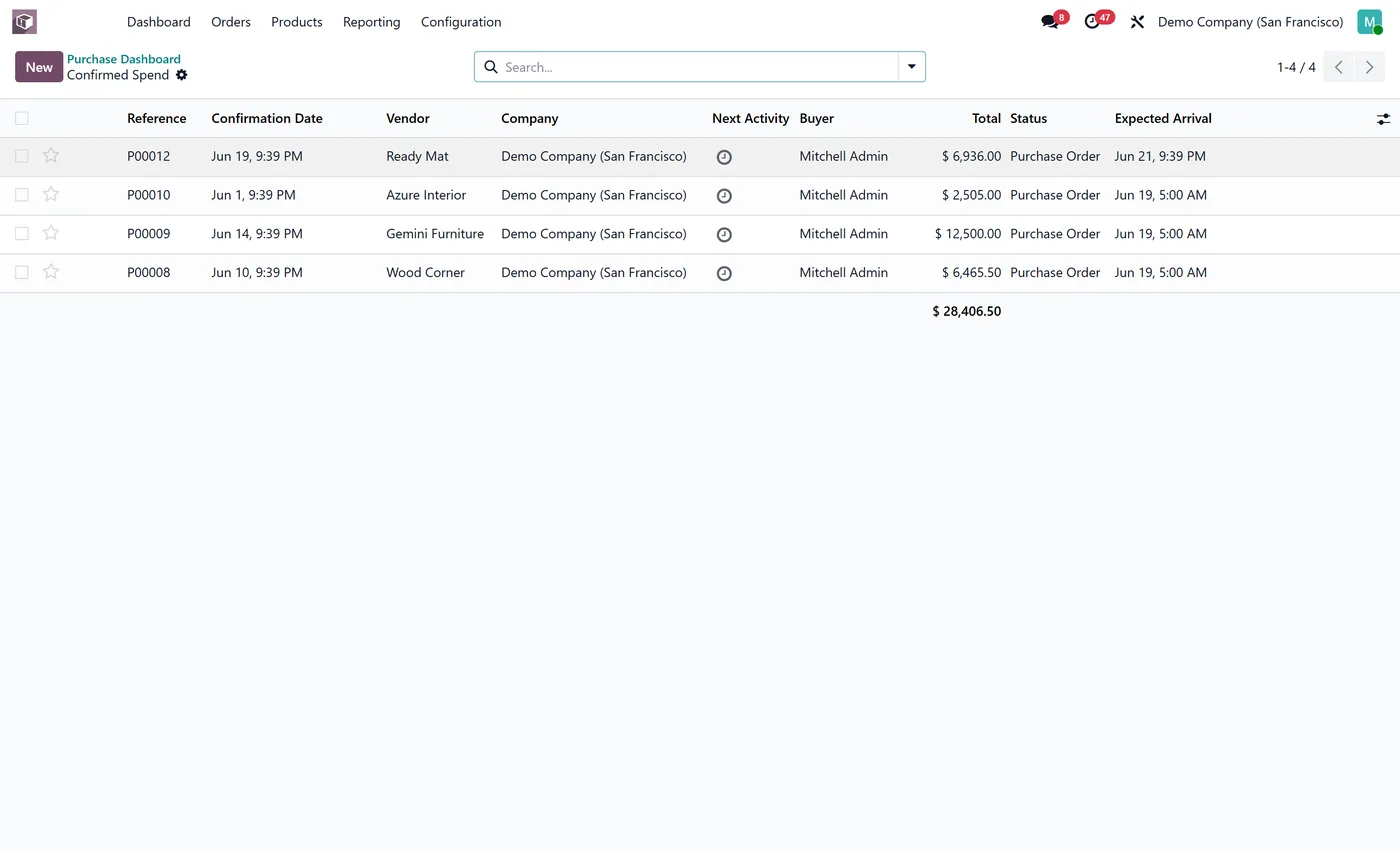Open optional columns adjust icon

[x=1383, y=119]
